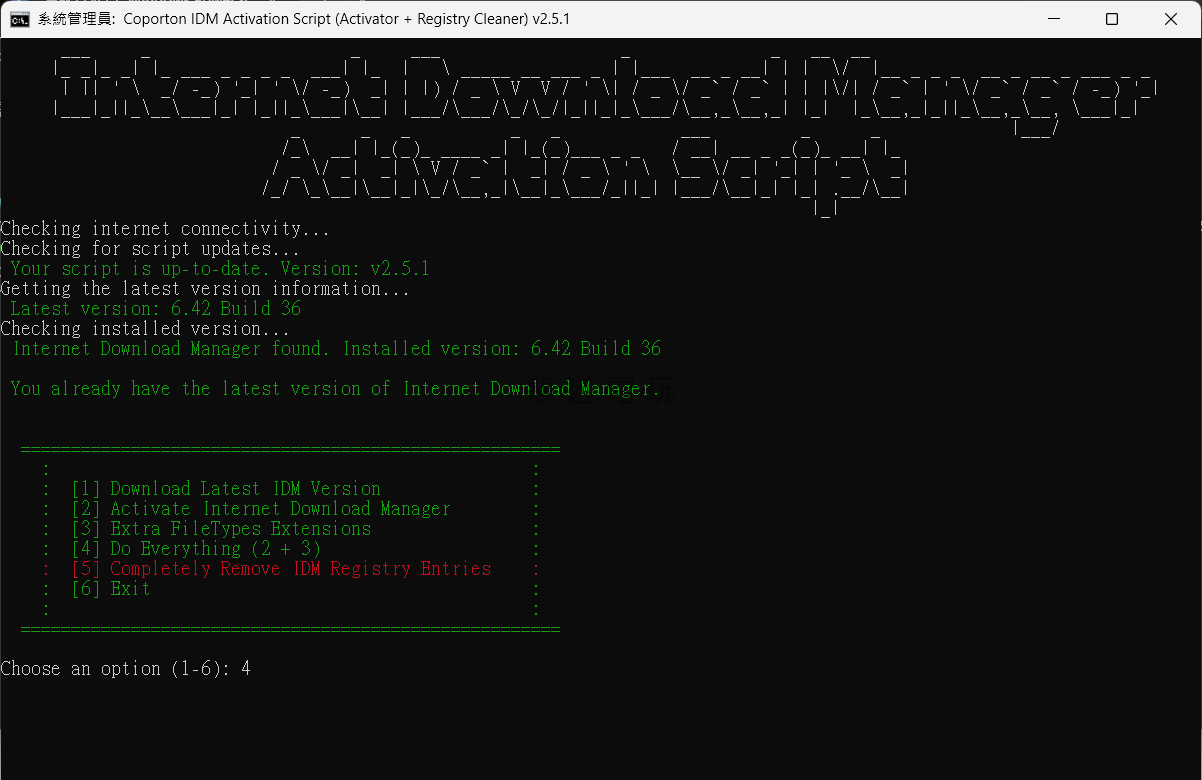Viewport: 1202px width, 780px height.
Task: Click the "Checking installed version..." line
Action: tap(145, 329)
